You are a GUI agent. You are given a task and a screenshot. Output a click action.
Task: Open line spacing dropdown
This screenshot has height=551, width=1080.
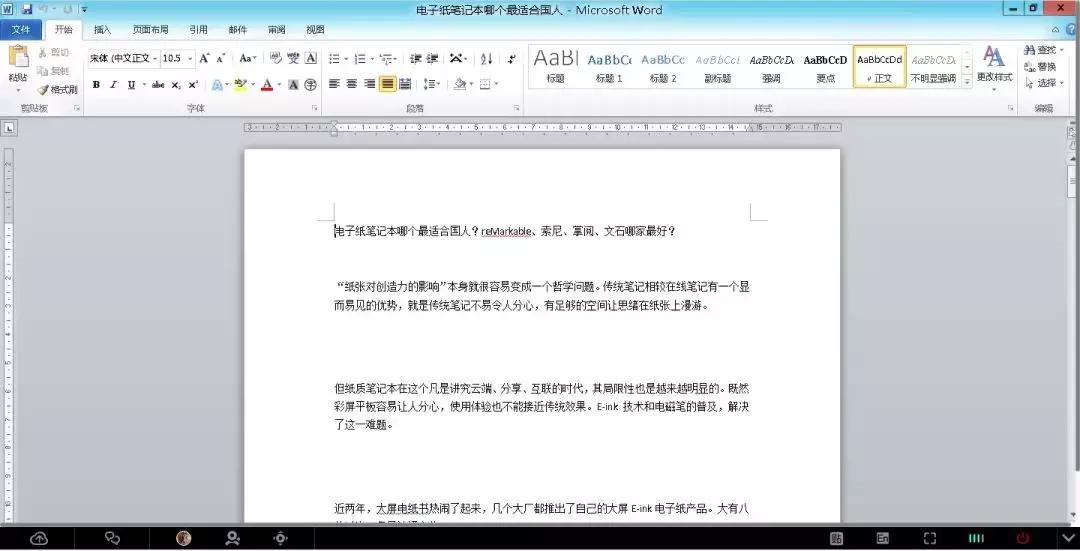click(432, 84)
